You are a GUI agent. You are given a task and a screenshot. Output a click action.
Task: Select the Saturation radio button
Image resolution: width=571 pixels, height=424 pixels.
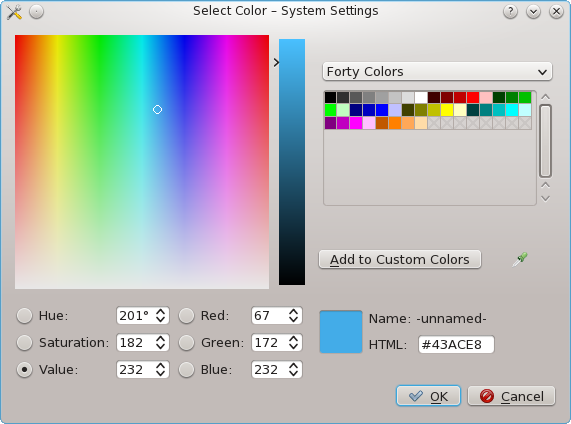click(x=24, y=343)
